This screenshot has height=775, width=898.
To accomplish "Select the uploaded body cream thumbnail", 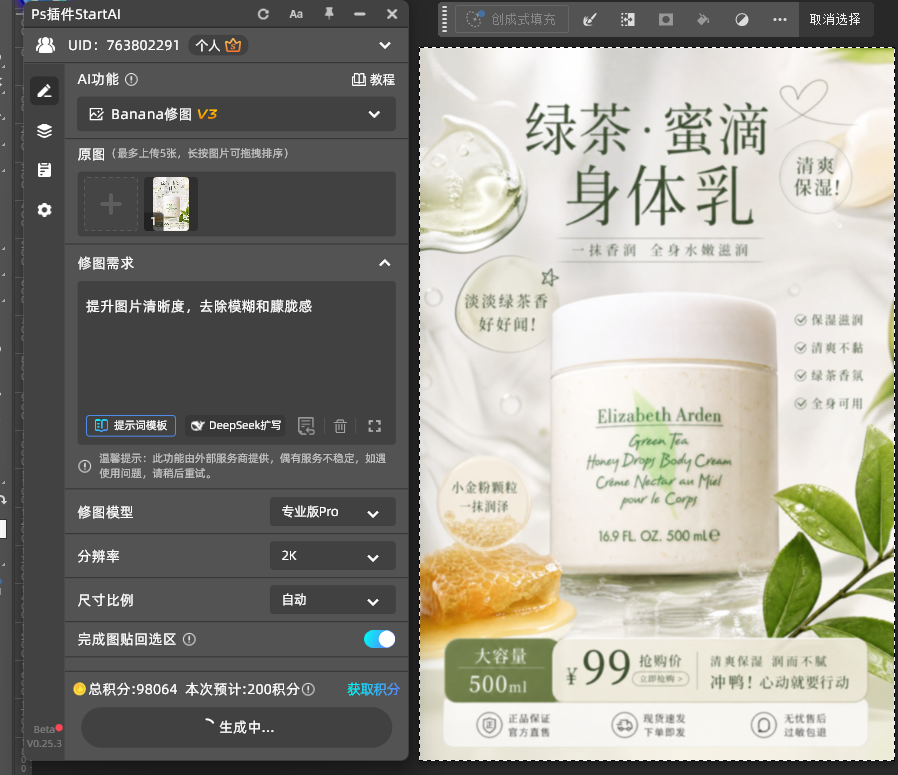I will 171,204.
